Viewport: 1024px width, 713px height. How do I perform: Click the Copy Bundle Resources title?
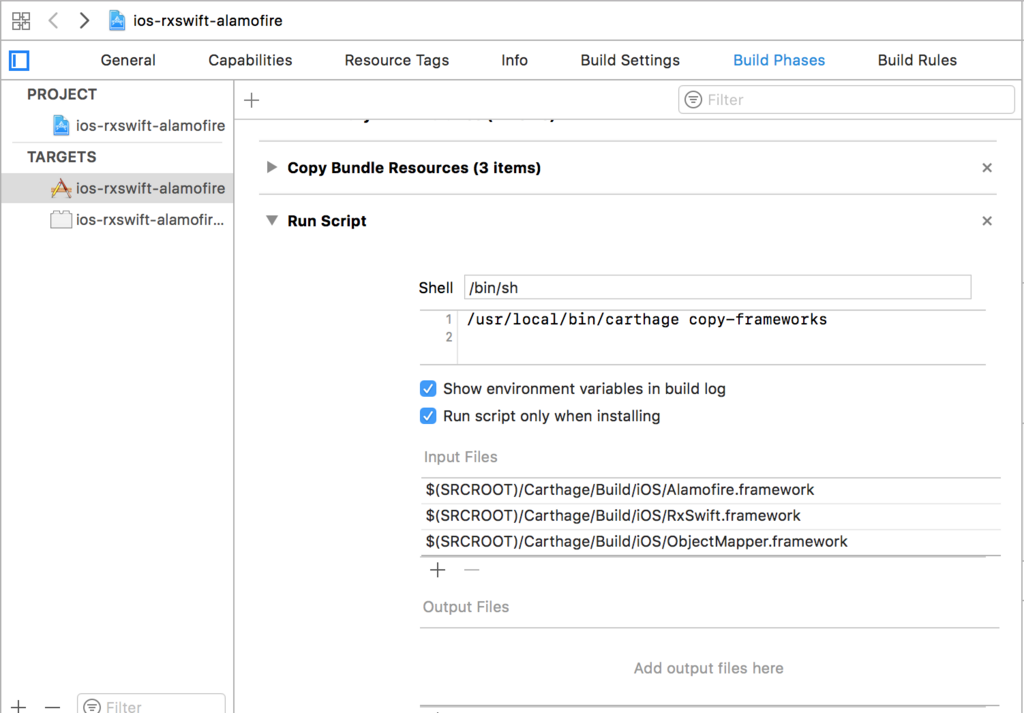click(414, 168)
